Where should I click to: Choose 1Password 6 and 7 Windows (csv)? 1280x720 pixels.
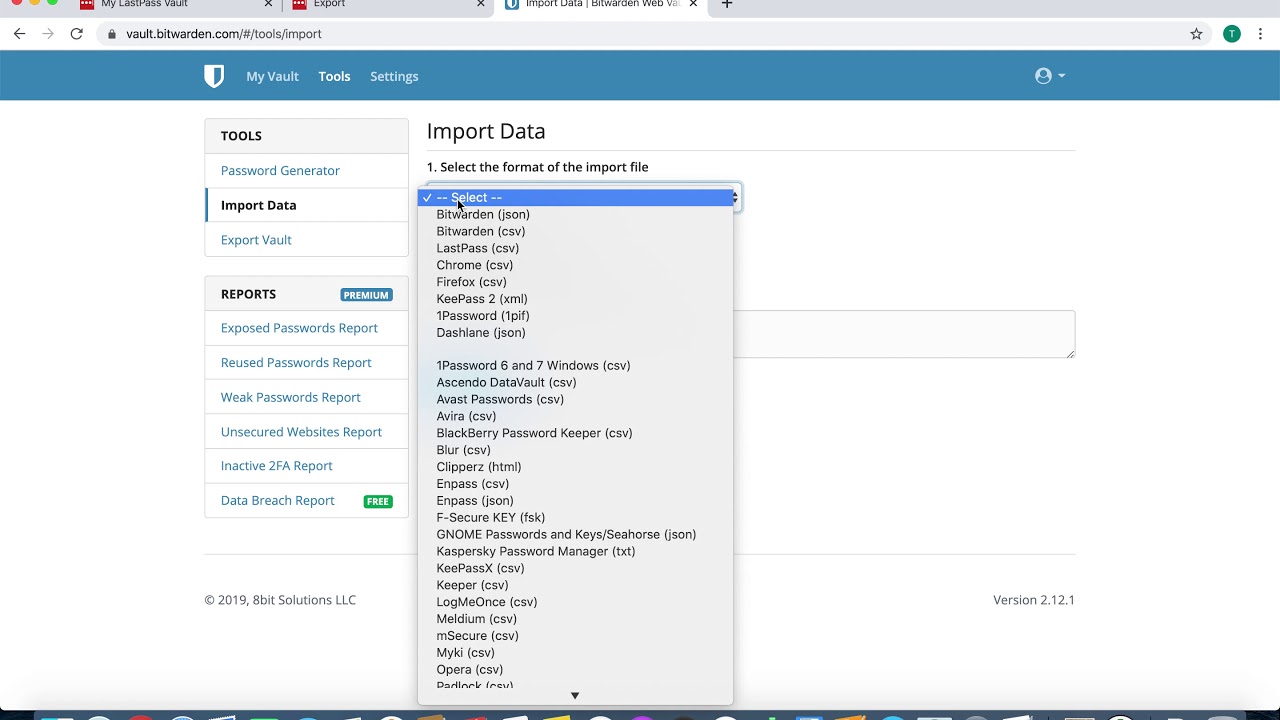coord(575,365)
